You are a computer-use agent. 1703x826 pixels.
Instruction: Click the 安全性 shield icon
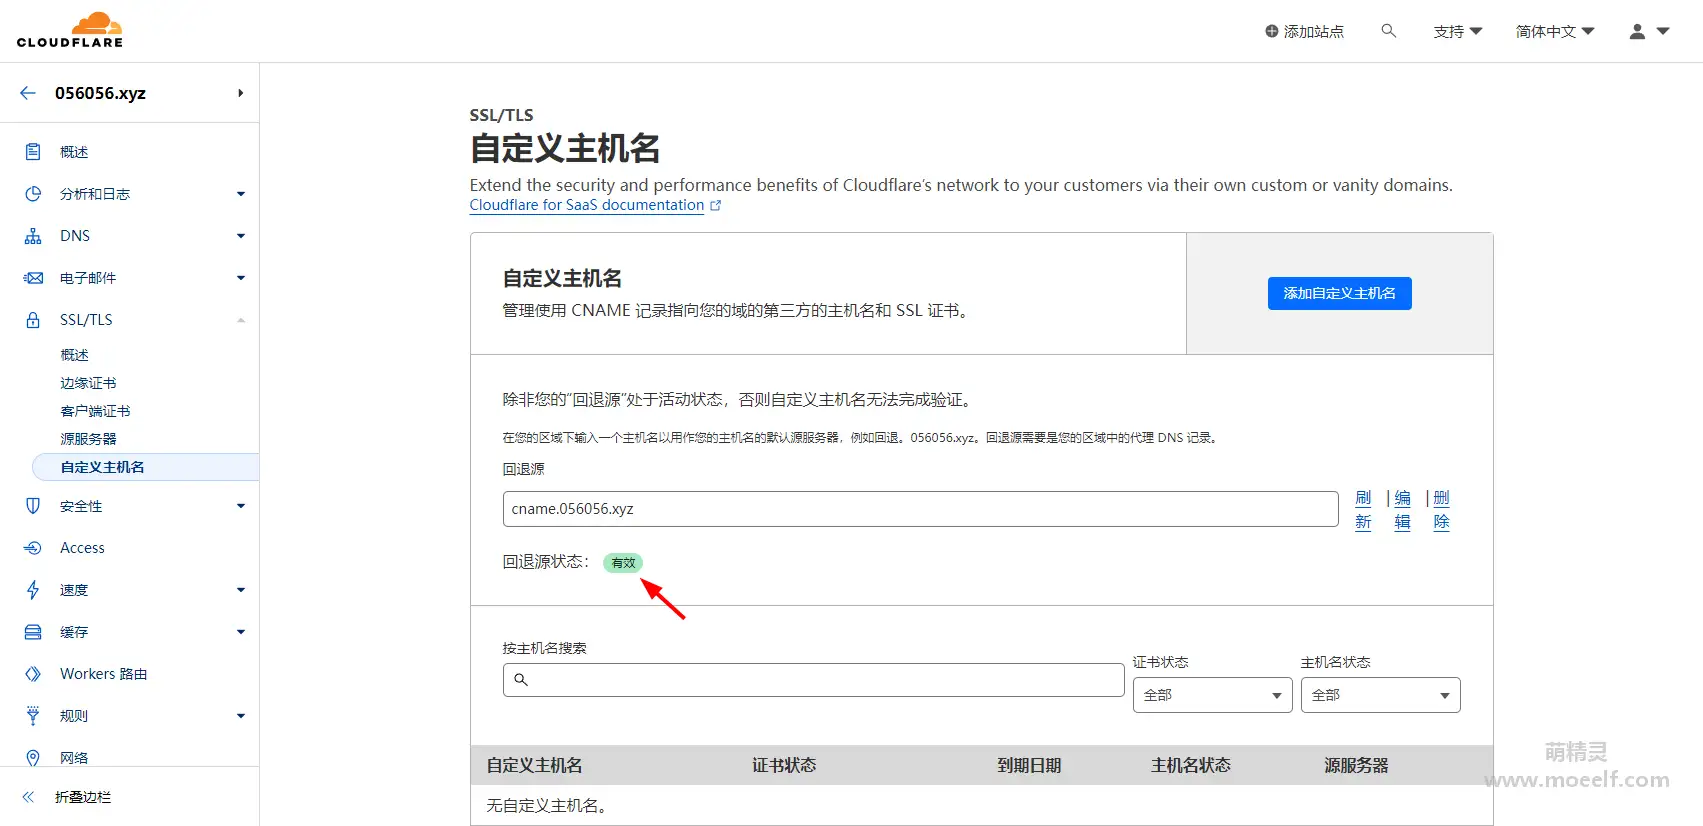[x=33, y=506]
